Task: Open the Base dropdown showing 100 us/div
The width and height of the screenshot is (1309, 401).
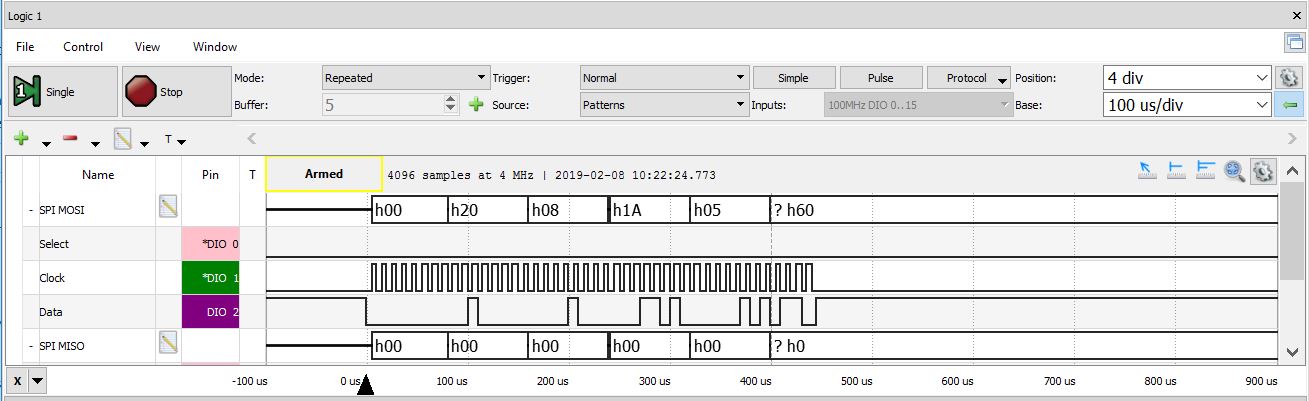Action: pyautogui.click(x=1187, y=104)
